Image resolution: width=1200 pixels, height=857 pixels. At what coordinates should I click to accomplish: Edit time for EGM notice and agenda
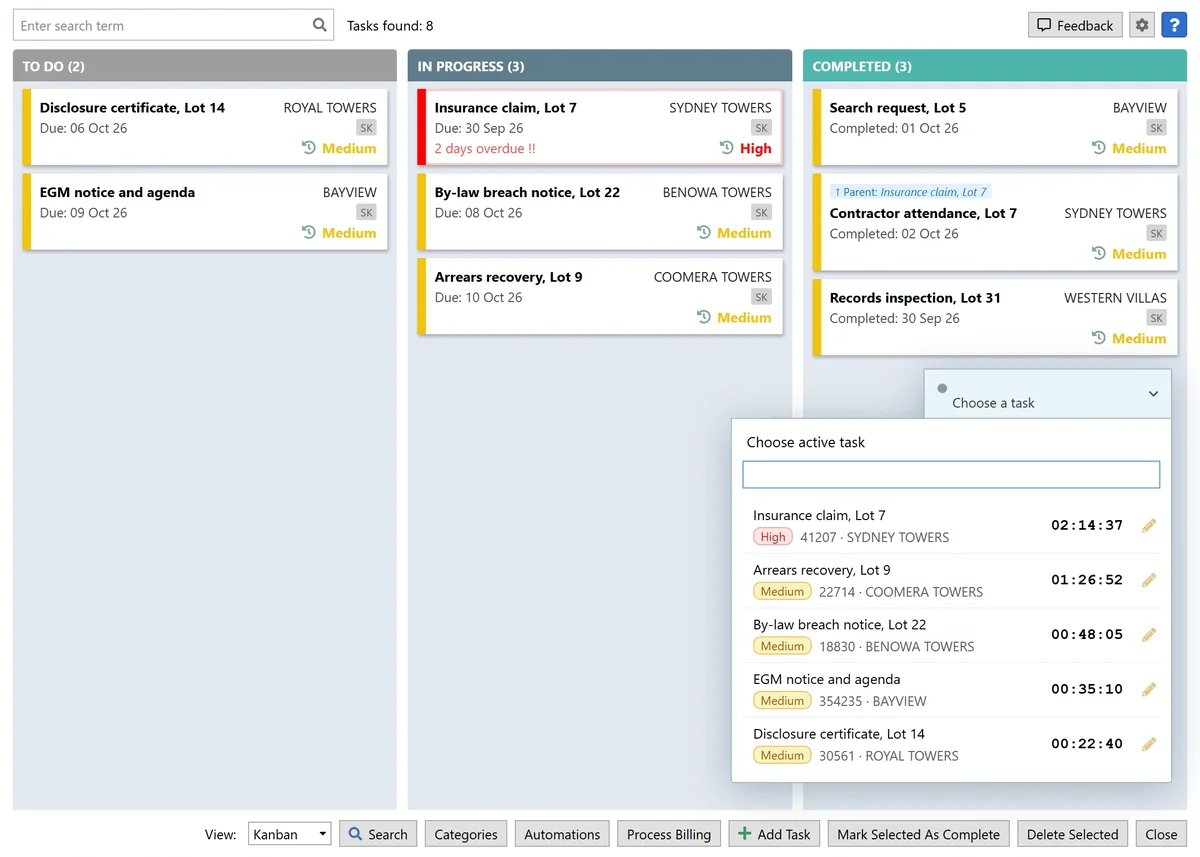point(1149,689)
